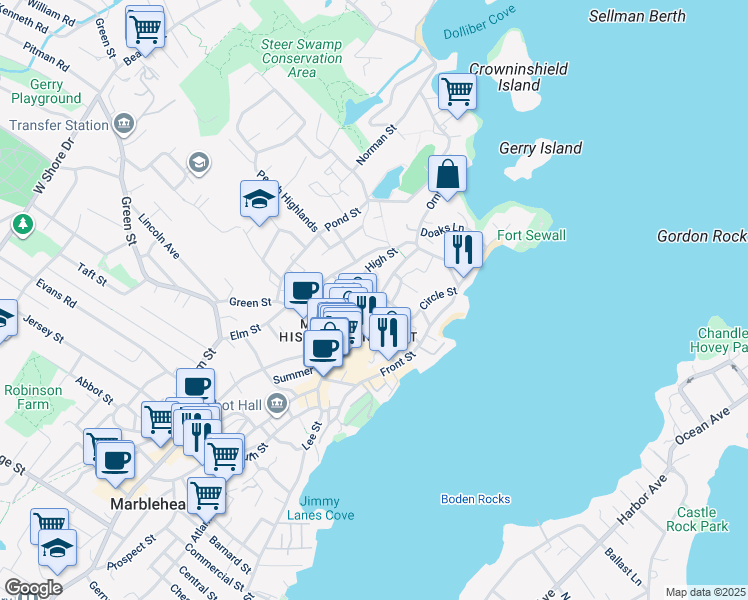Open the coffee cup marker near Summer St
The width and height of the screenshot is (748, 600).
323,348
